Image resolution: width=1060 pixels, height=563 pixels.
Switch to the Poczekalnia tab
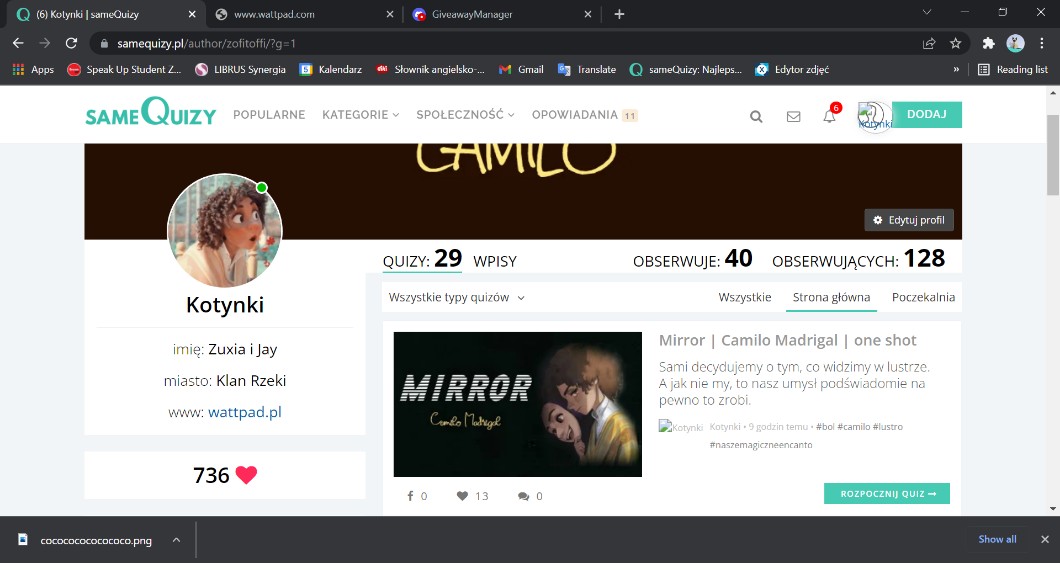click(922, 297)
